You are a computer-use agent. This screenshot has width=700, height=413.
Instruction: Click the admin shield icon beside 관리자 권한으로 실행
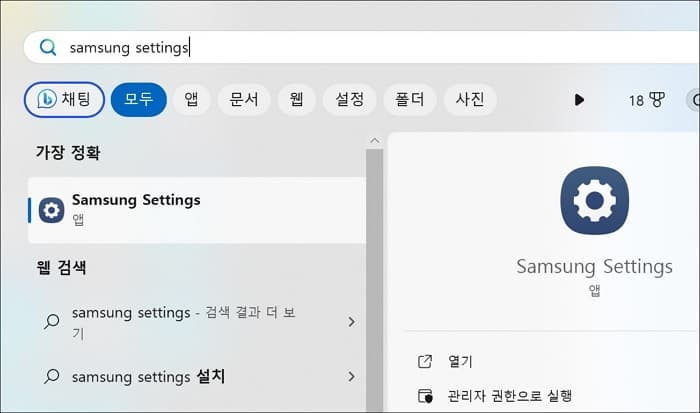(425, 396)
